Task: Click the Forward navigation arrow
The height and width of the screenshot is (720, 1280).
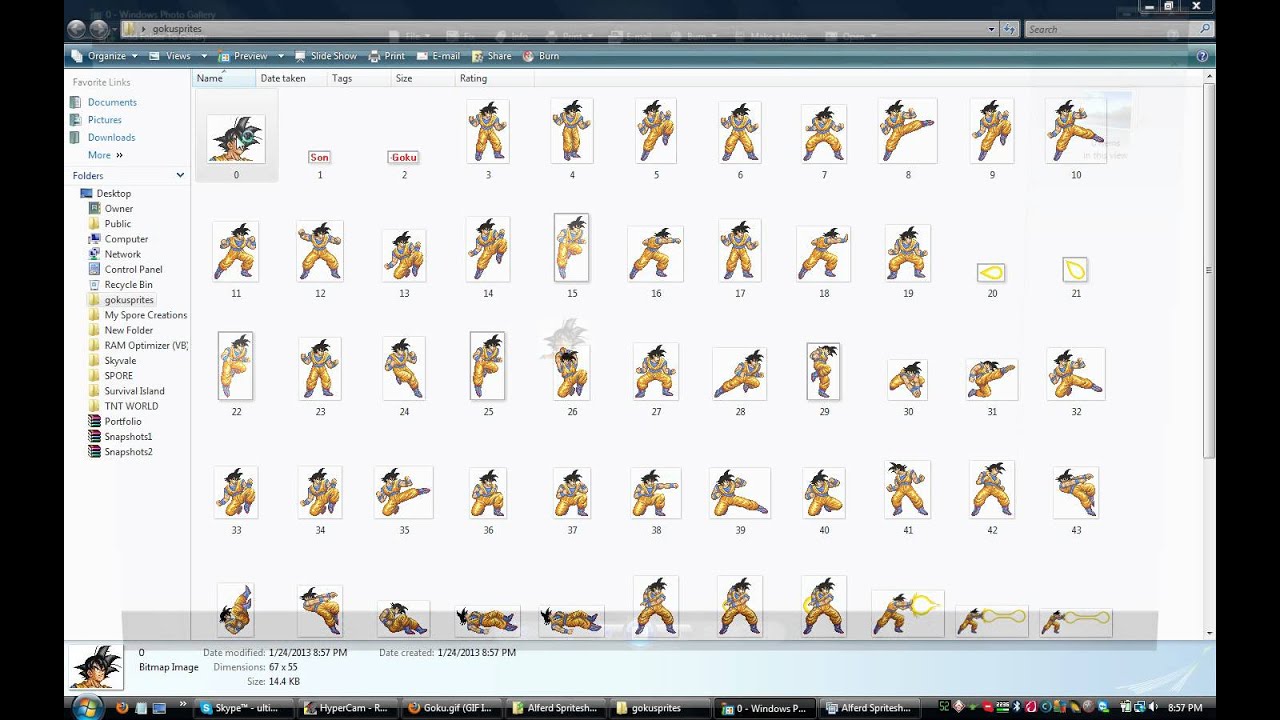Action: [100, 29]
